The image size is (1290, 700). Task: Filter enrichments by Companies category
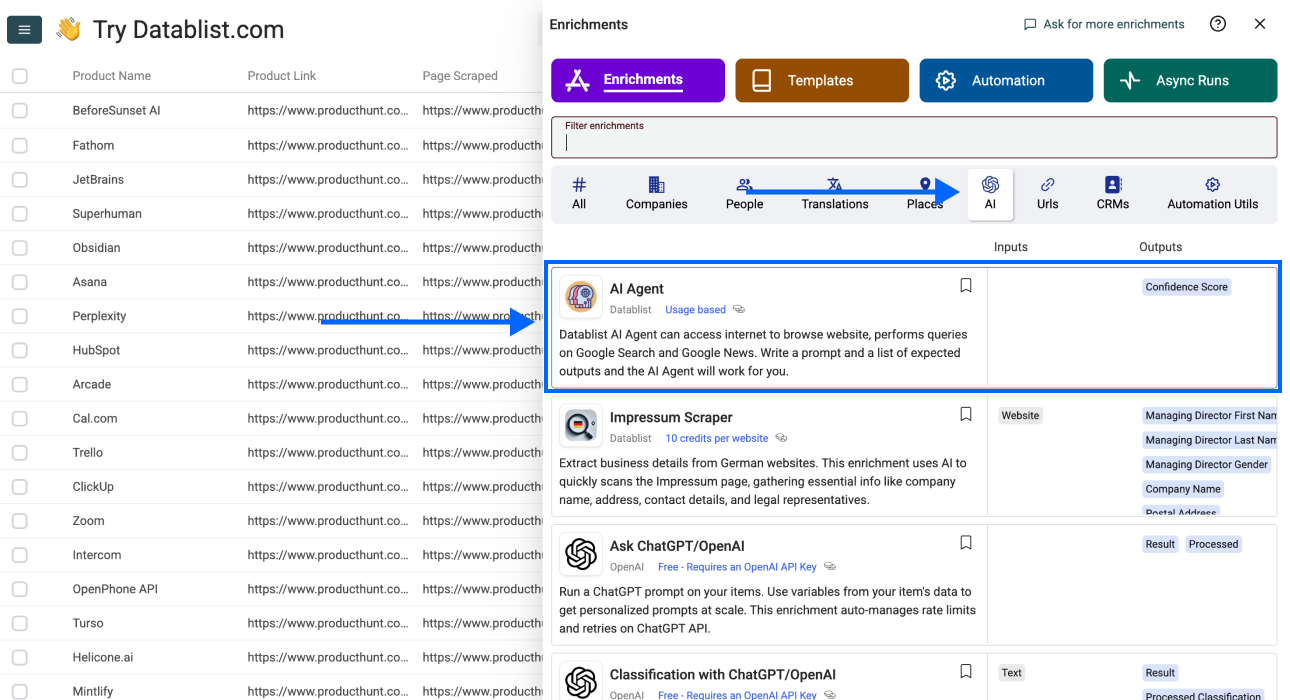[x=656, y=194]
